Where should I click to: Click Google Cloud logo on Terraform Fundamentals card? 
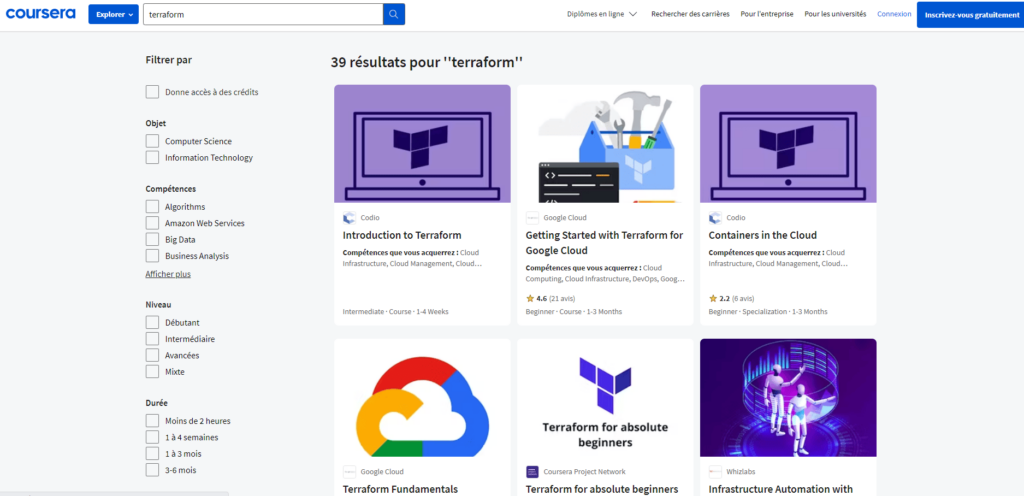pyautogui.click(x=349, y=472)
